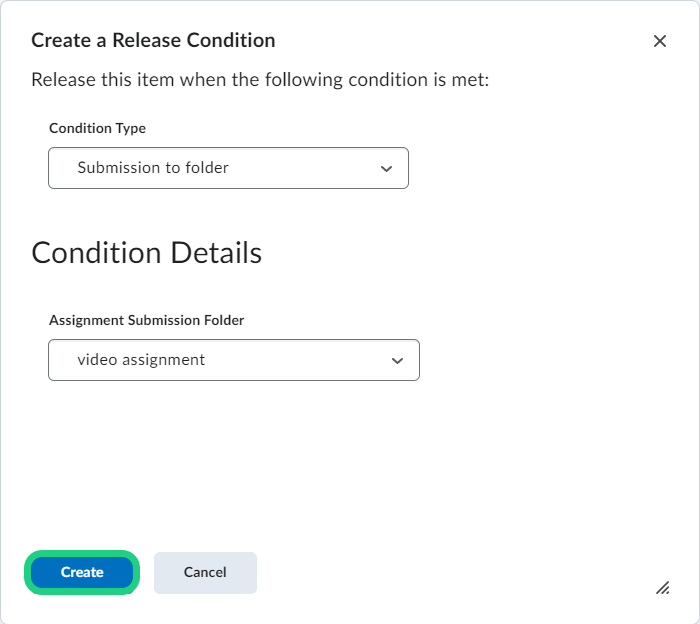This screenshot has height=624, width=700.
Task: Click the word 'Create' on the button
Action: pyautogui.click(x=82, y=573)
